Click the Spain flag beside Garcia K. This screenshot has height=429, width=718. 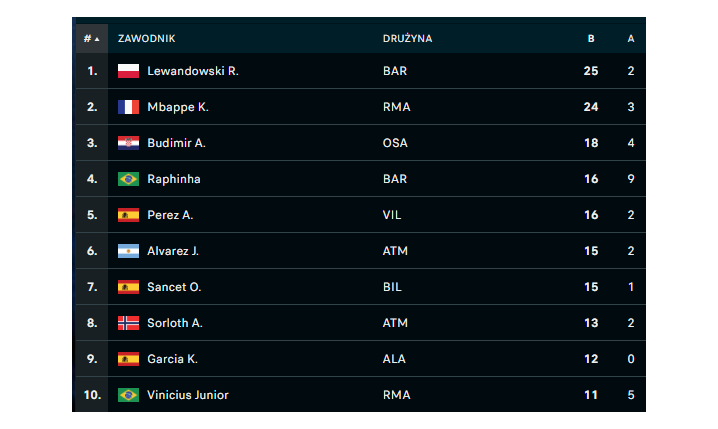pyautogui.click(x=128, y=359)
